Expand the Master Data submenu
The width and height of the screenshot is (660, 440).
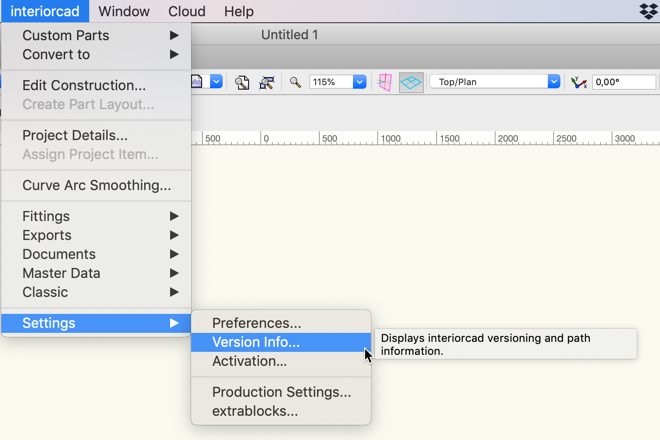pos(96,273)
